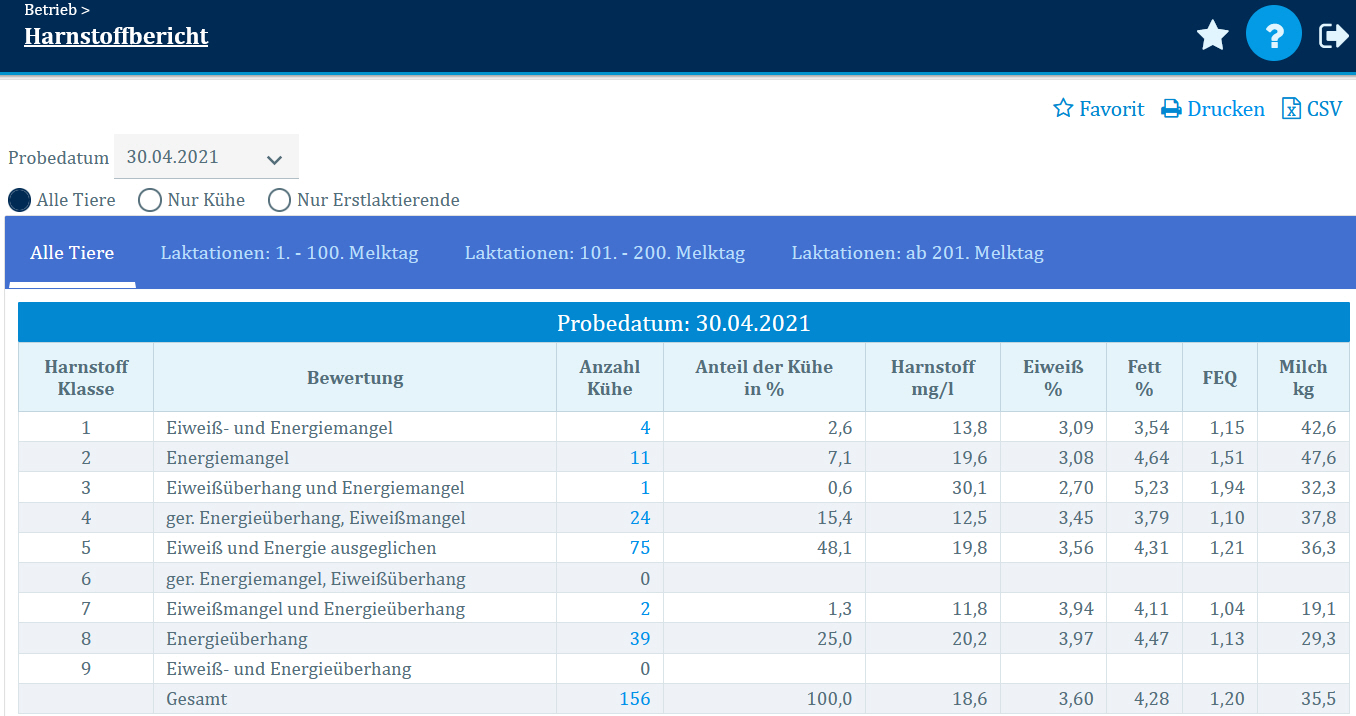Viewport: 1356px width, 716px height.
Task: Select the Nur Kühe radio button
Action: tap(150, 200)
